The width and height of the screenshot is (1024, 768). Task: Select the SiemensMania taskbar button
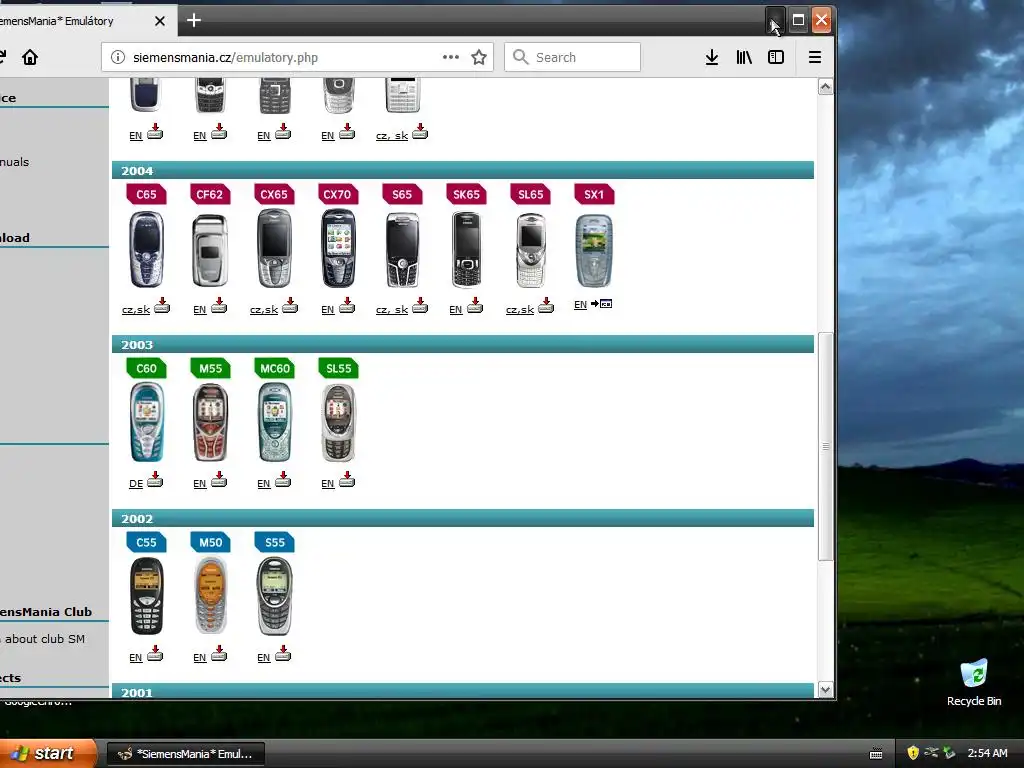pyautogui.click(x=185, y=754)
